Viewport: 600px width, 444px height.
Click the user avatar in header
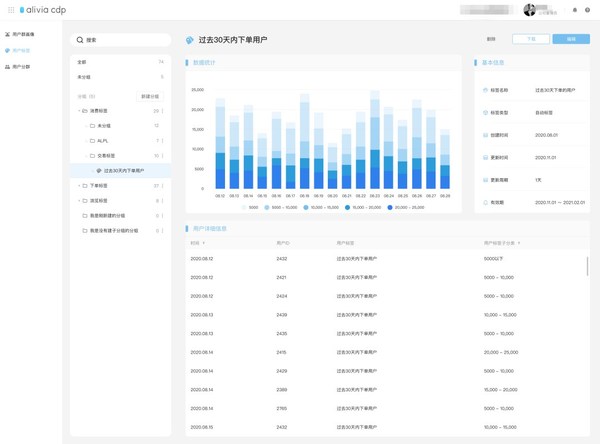pos(530,10)
